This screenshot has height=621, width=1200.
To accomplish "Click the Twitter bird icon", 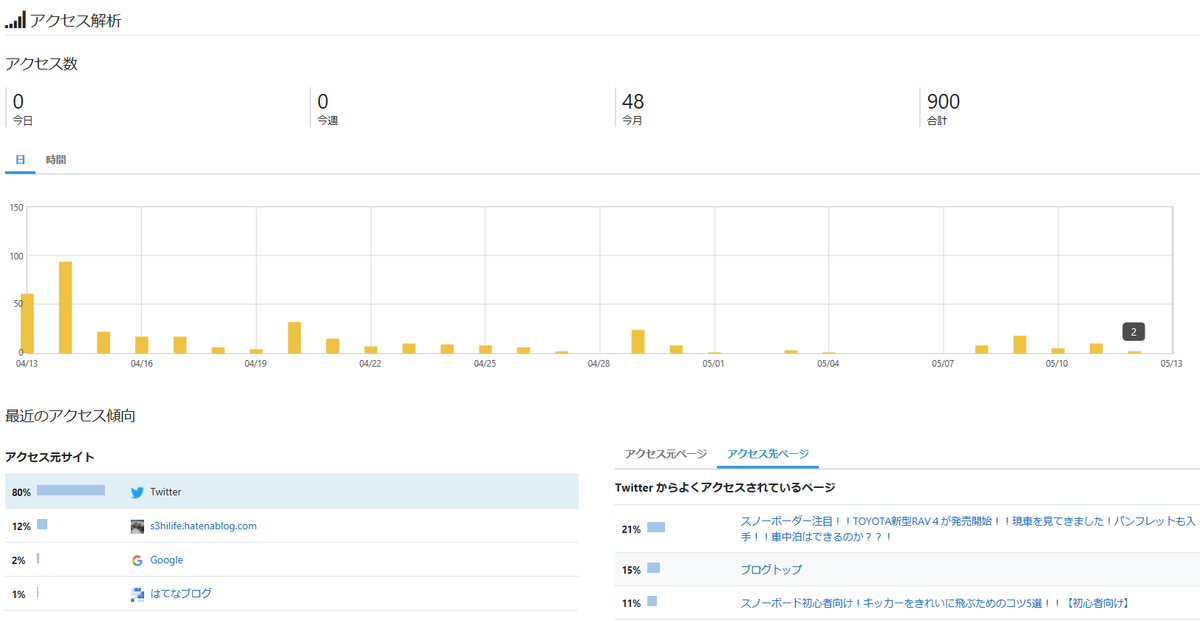I will click(137, 492).
